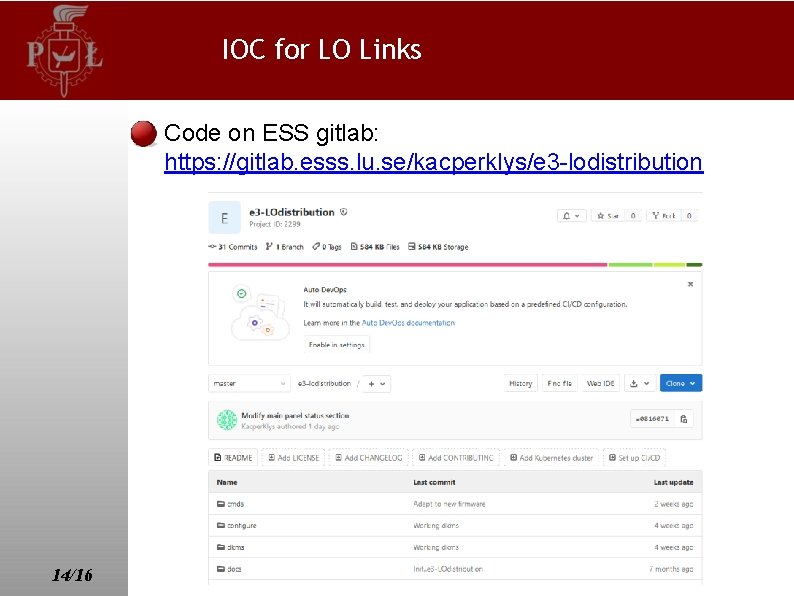Open the cmds folder
The height and width of the screenshot is (596, 794).
coord(235,504)
